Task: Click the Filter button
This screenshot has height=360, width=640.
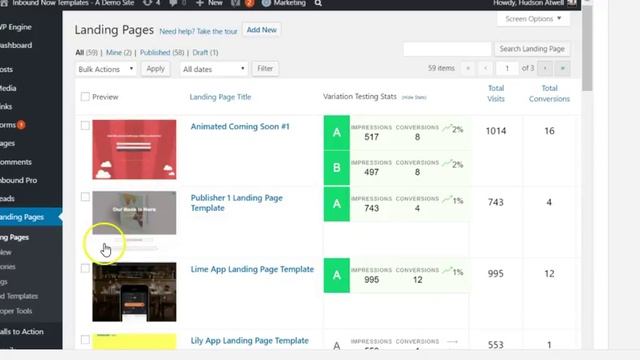Action: click(x=265, y=69)
